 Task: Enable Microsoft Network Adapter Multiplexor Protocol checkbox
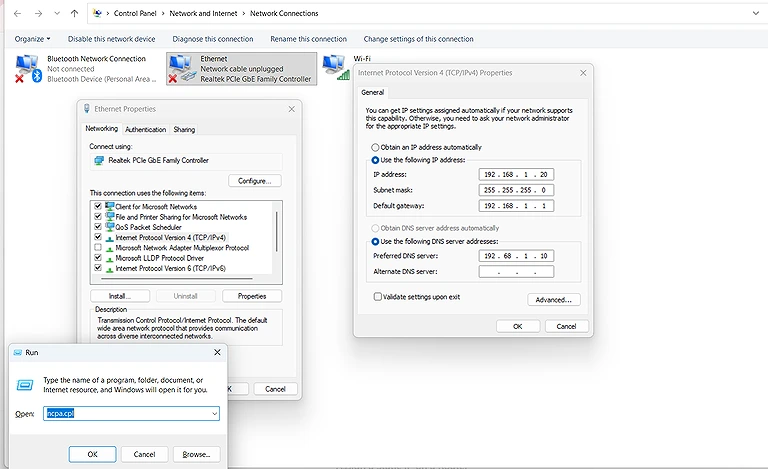pos(97,247)
